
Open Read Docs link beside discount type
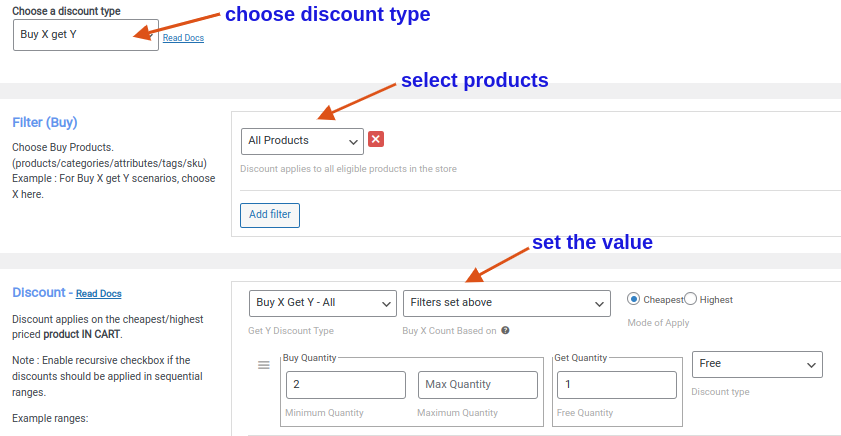pos(183,39)
